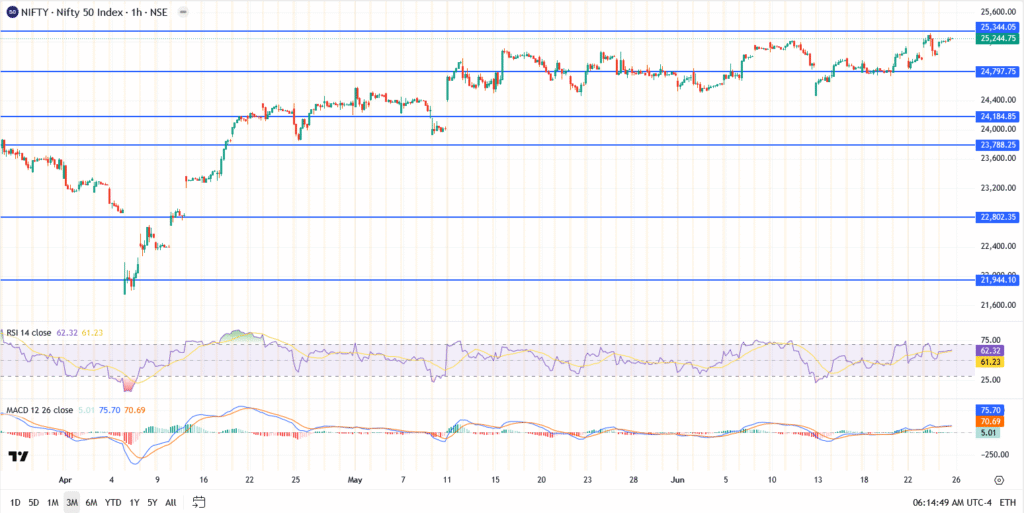Select the 1D time range
The image size is (1024, 513).
pos(15,502)
